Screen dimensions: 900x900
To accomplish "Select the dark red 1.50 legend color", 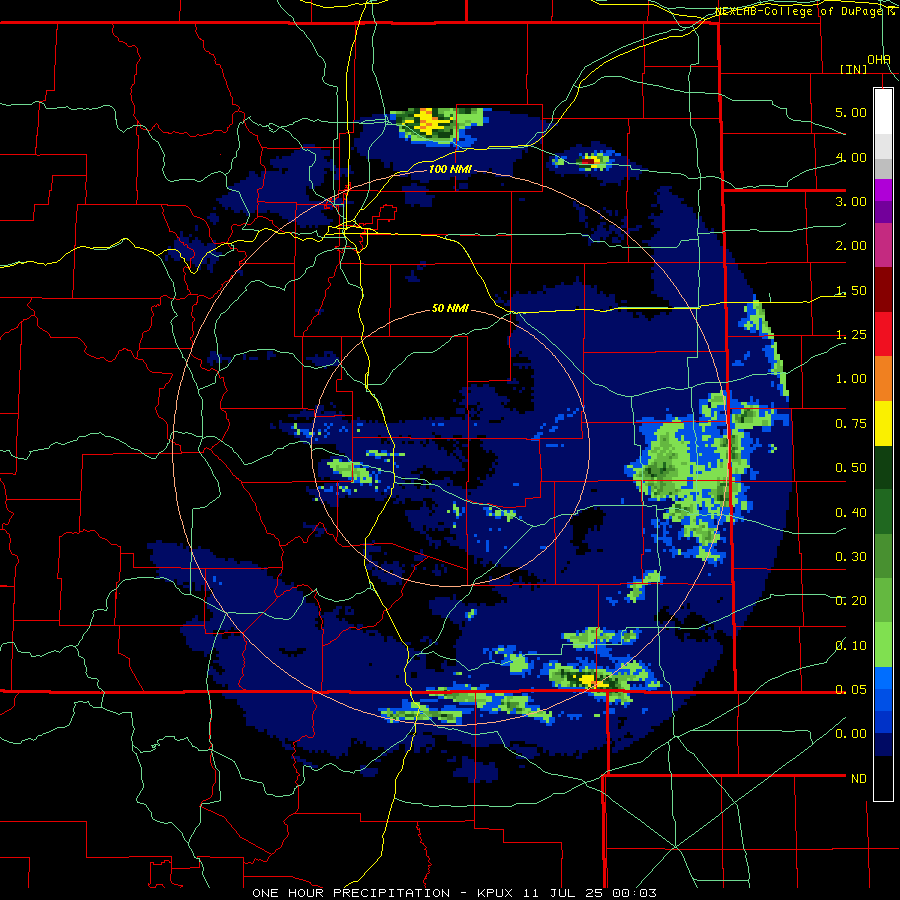I will click(x=883, y=290).
